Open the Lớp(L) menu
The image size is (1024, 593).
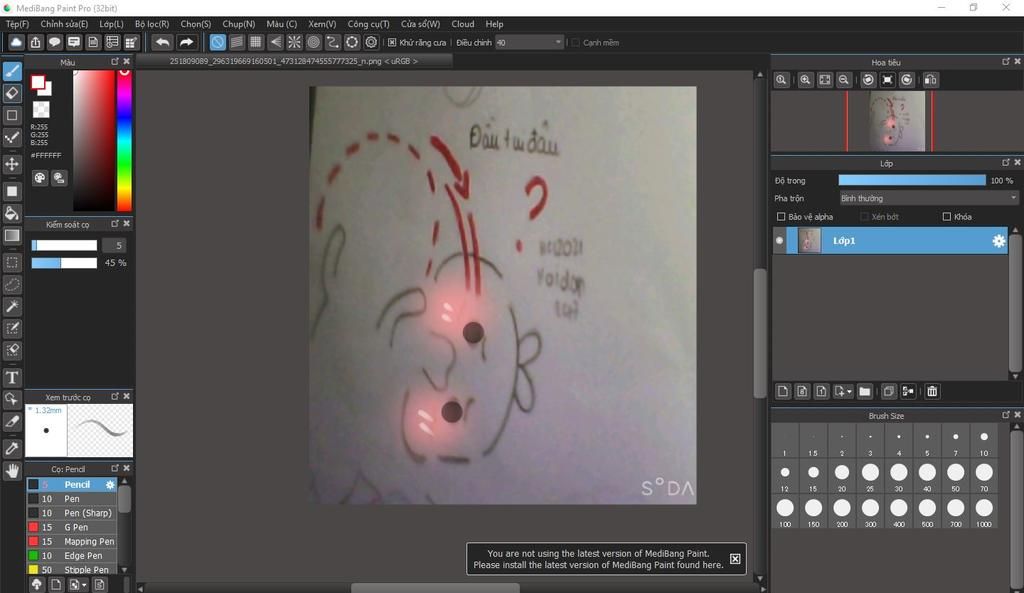(x=111, y=24)
